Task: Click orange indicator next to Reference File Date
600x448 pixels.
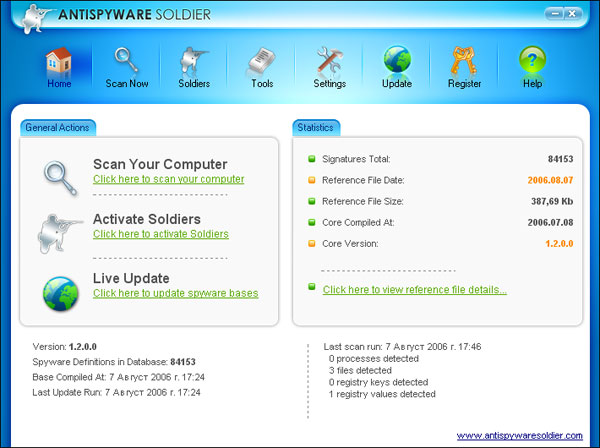Action: click(x=312, y=180)
